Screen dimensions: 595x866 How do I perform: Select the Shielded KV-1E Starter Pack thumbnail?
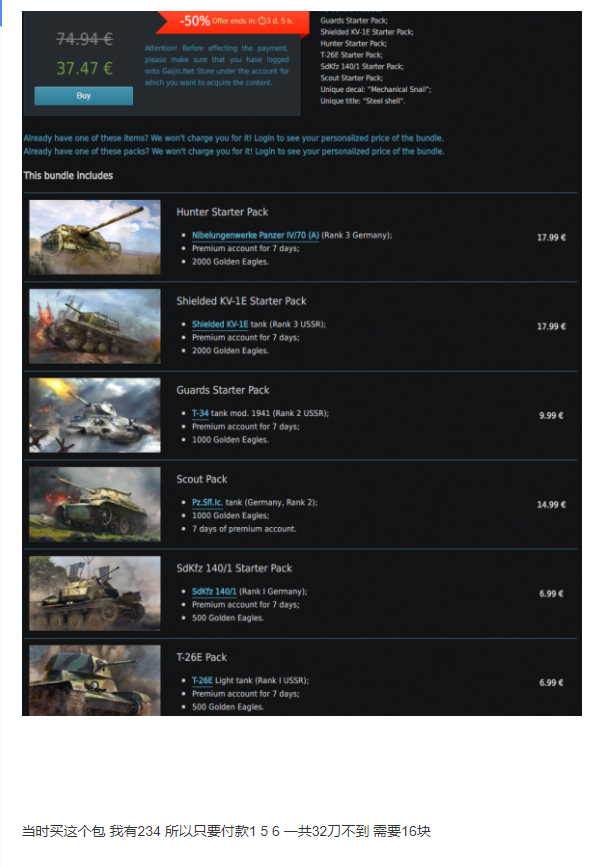point(95,326)
